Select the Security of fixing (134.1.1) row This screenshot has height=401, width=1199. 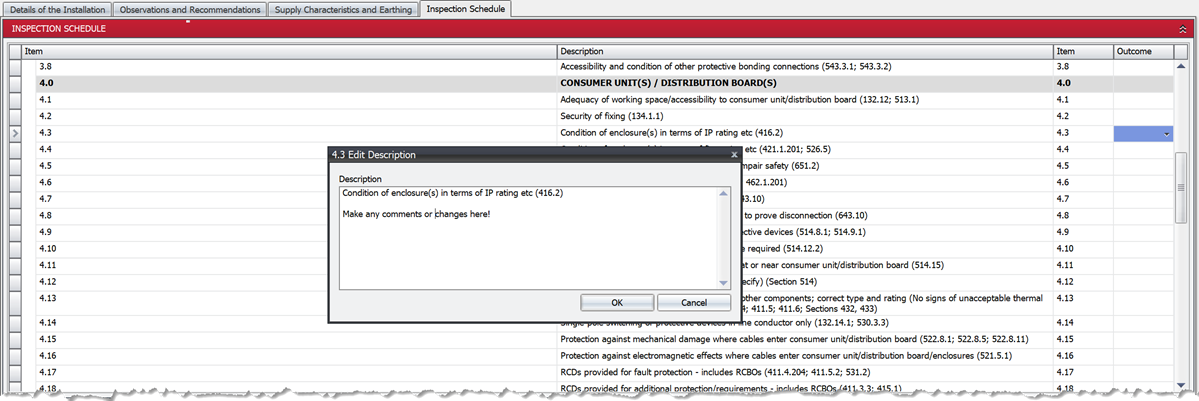(604, 116)
